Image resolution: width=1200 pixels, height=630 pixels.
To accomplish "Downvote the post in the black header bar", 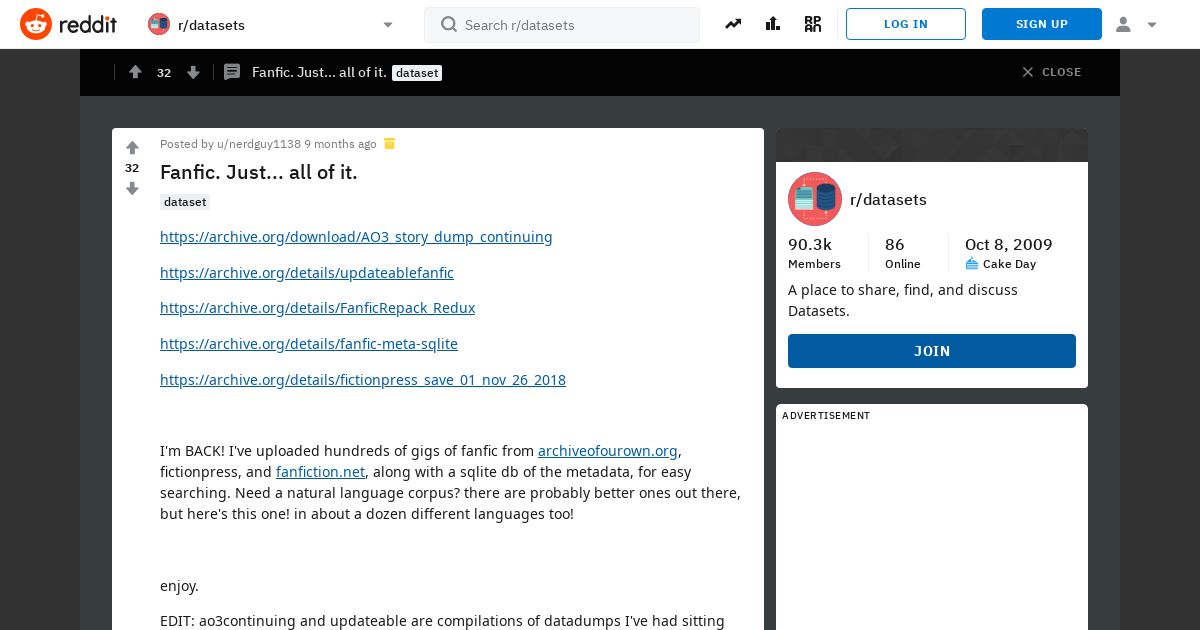I will tap(194, 72).
